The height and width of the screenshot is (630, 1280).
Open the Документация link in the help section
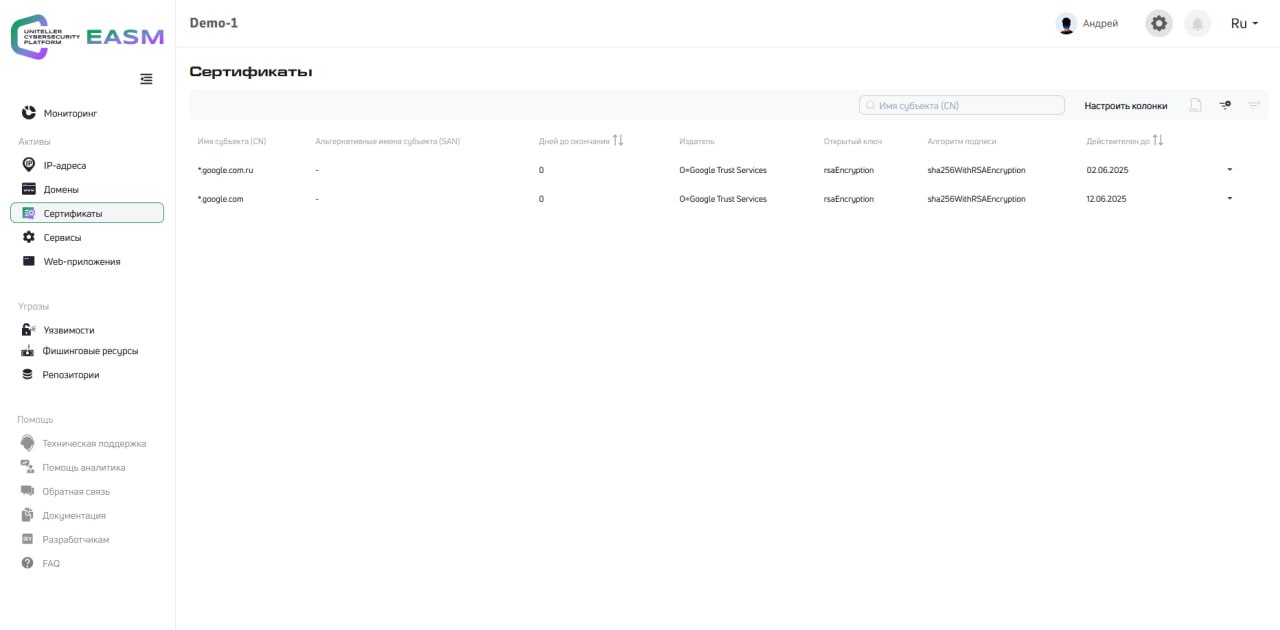click(73, 515)
